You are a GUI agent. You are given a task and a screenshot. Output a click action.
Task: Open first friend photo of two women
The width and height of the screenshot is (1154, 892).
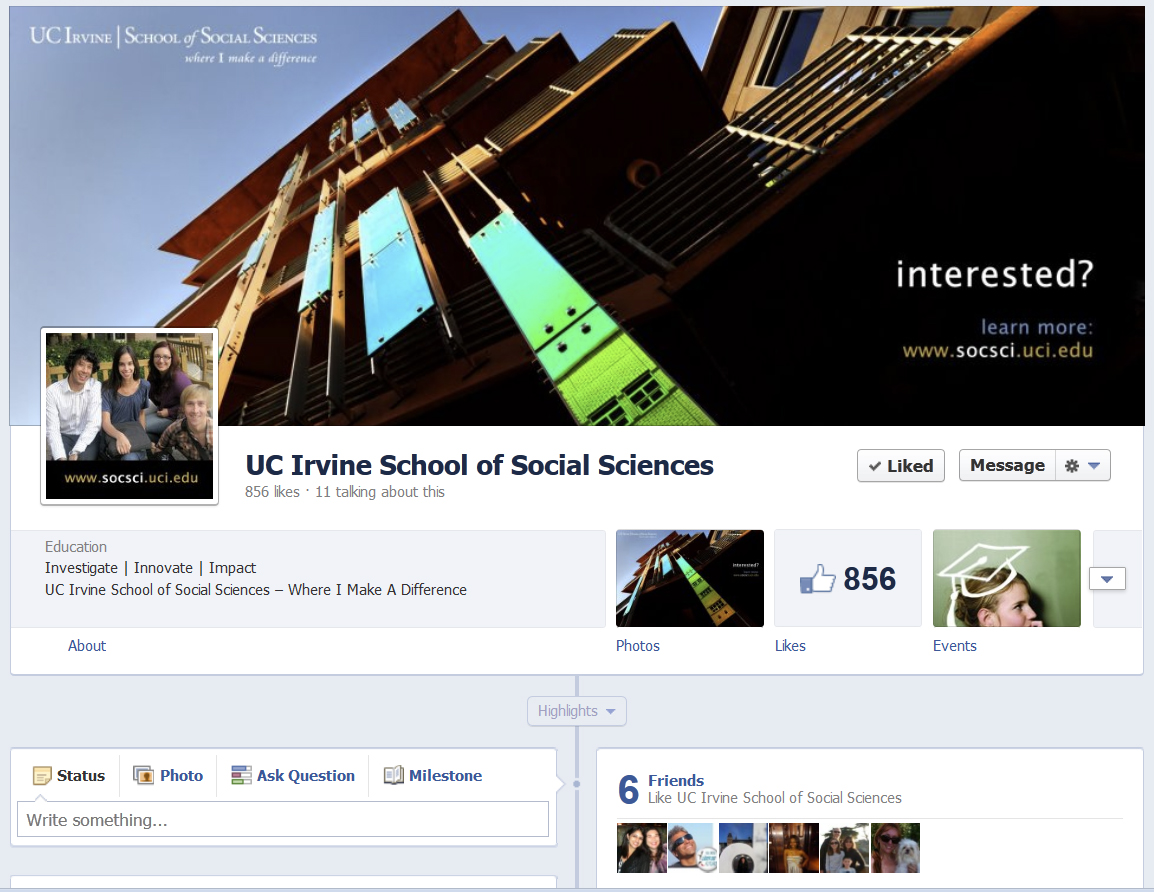click(641, 848)
